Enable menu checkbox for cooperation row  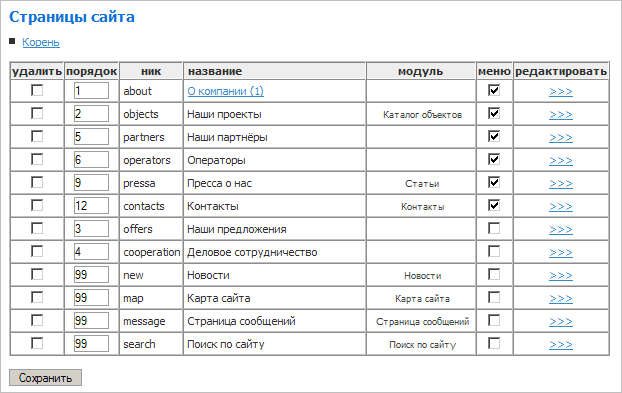coord(494,251)
